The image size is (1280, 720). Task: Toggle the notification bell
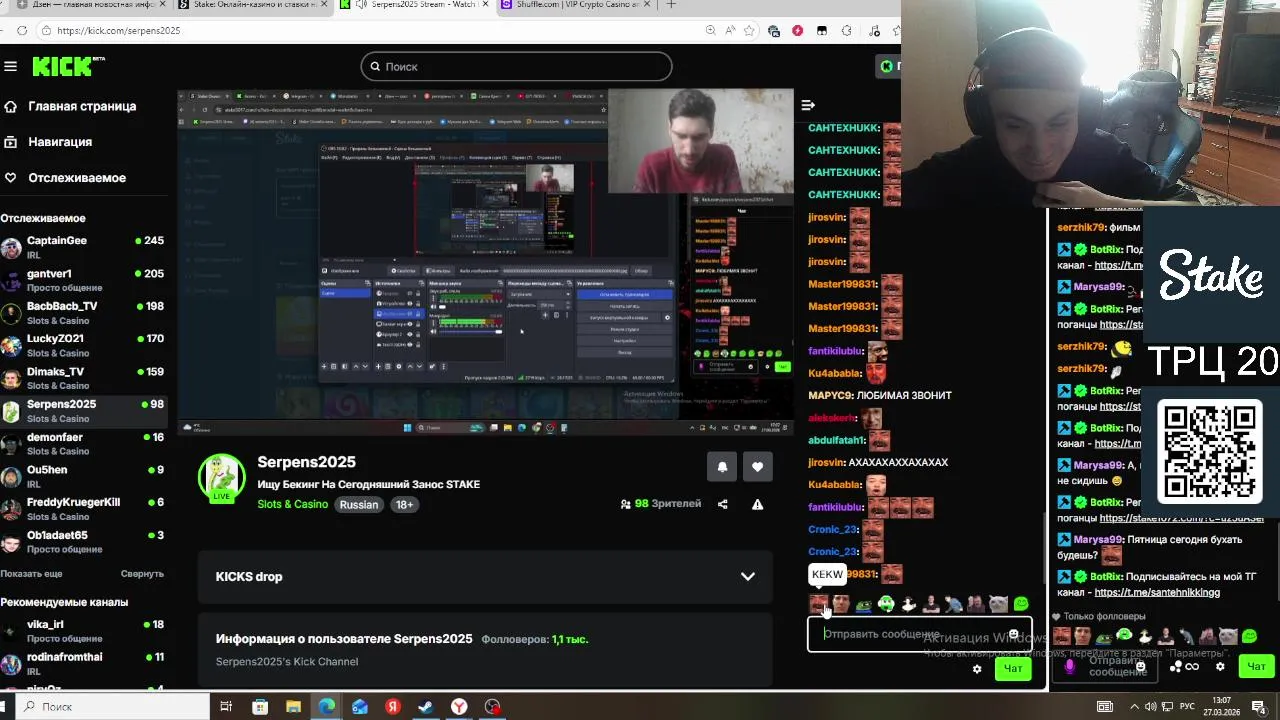pos(722,467)
